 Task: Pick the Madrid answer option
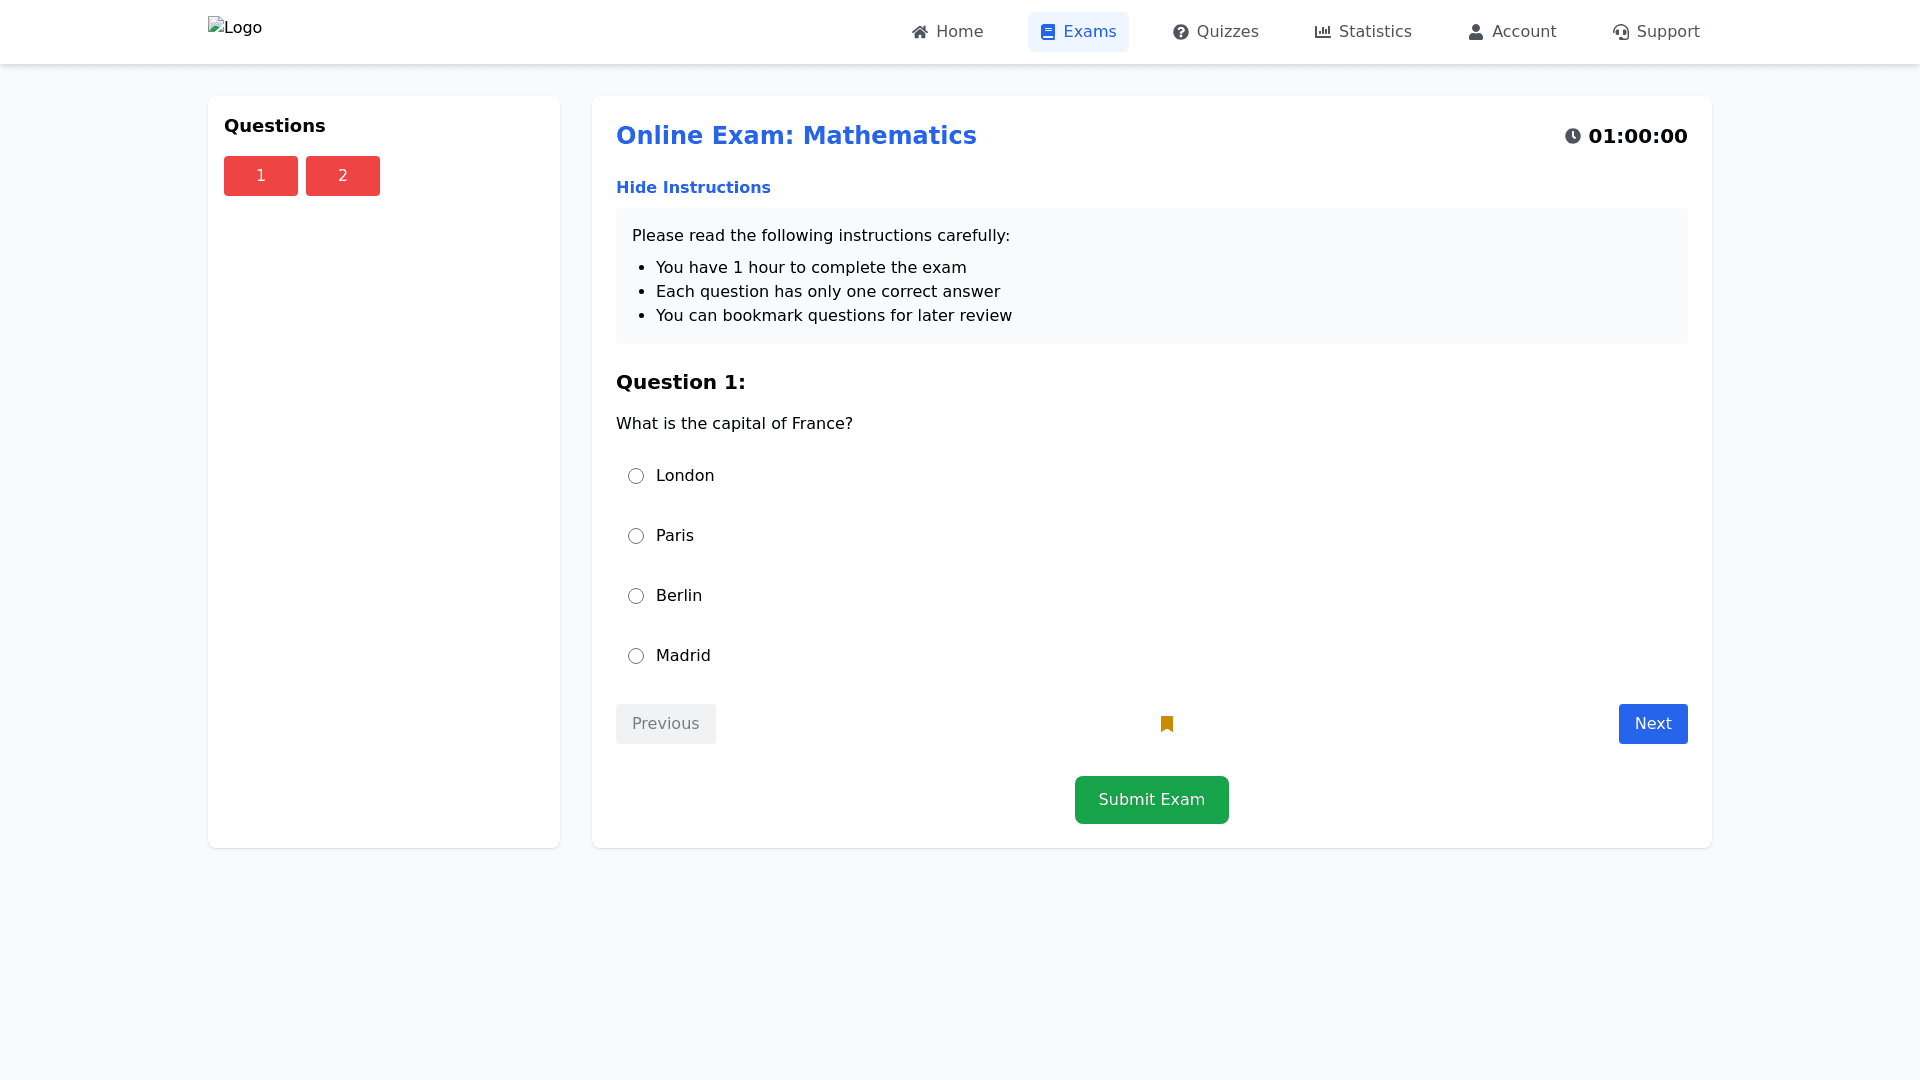tap(636, 656)
